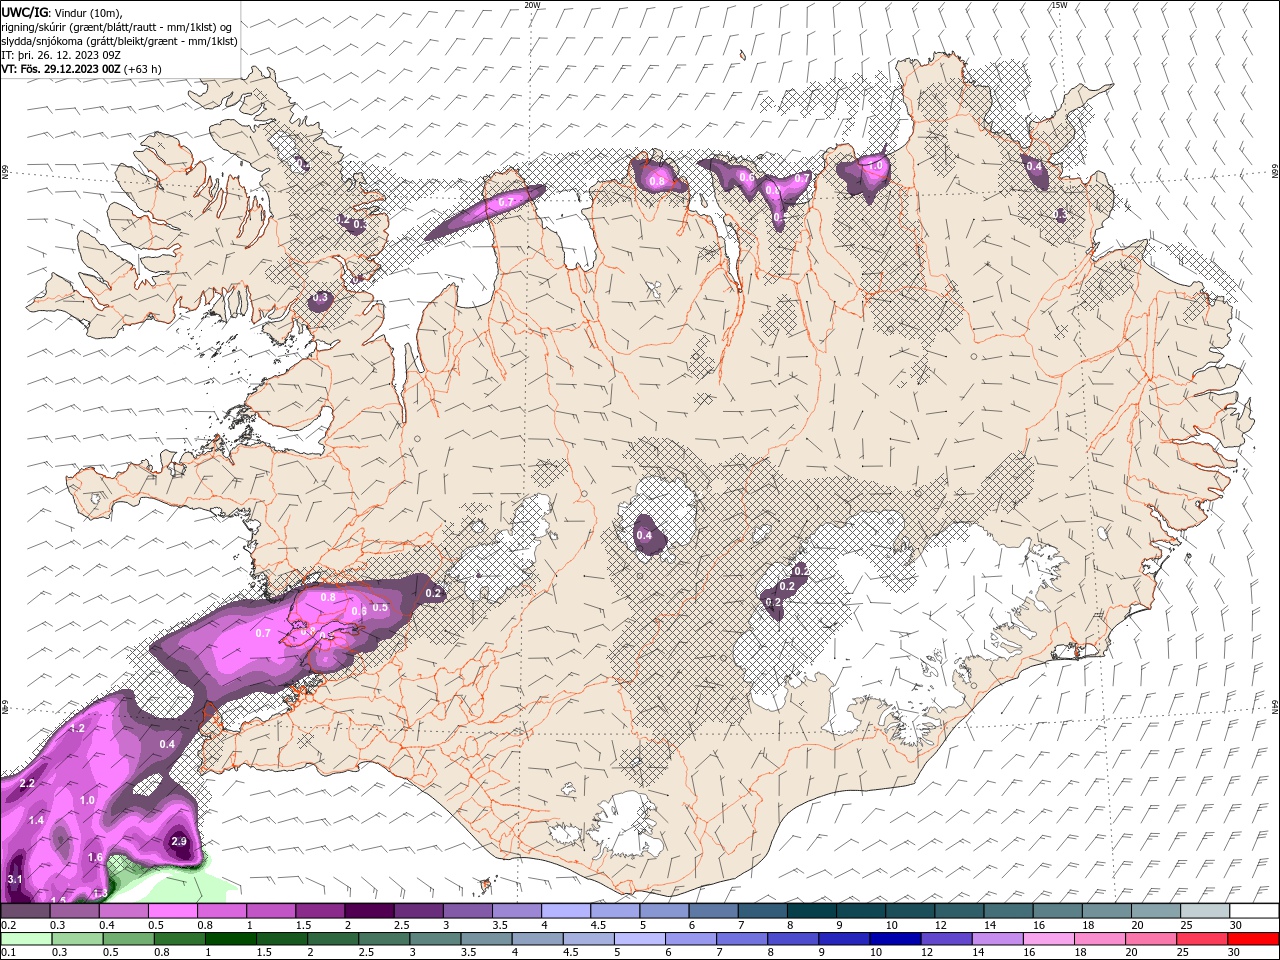Click the '20W' longitude label
The height and width of the screenshot is (960, 1280).
tap(532, 5)
